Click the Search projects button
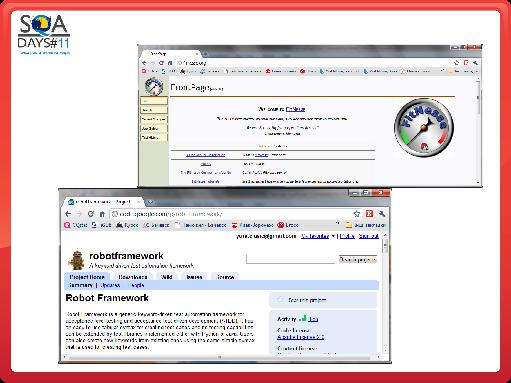Screen dimensions: 511x383 pyautogui.click(x=358, y=259)
